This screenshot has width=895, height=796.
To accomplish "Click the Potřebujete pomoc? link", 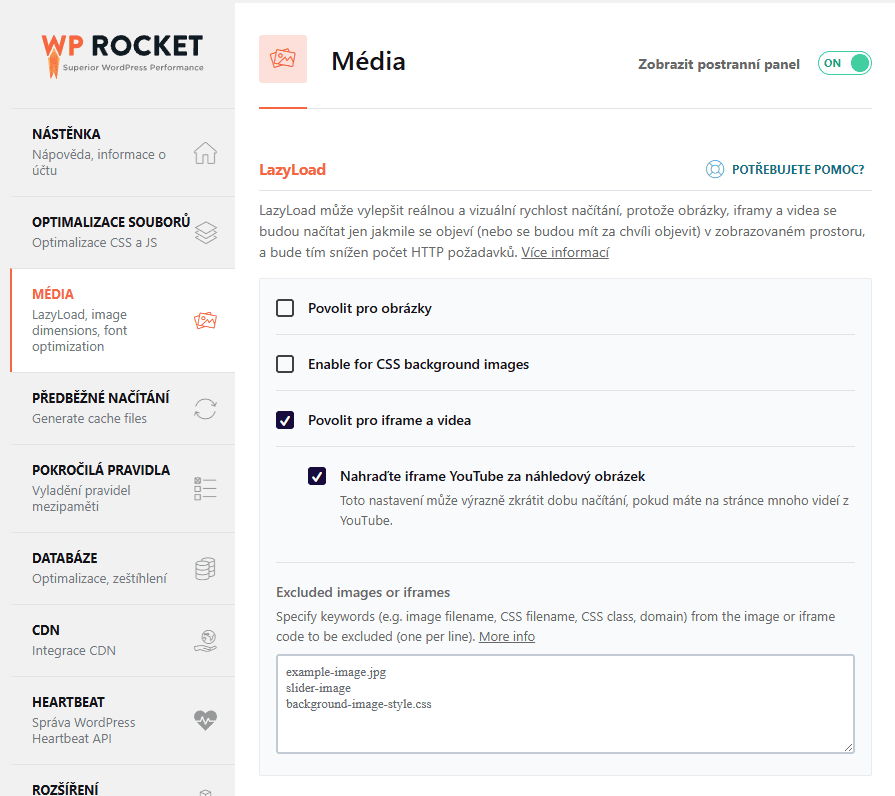I will pos(797,169).
